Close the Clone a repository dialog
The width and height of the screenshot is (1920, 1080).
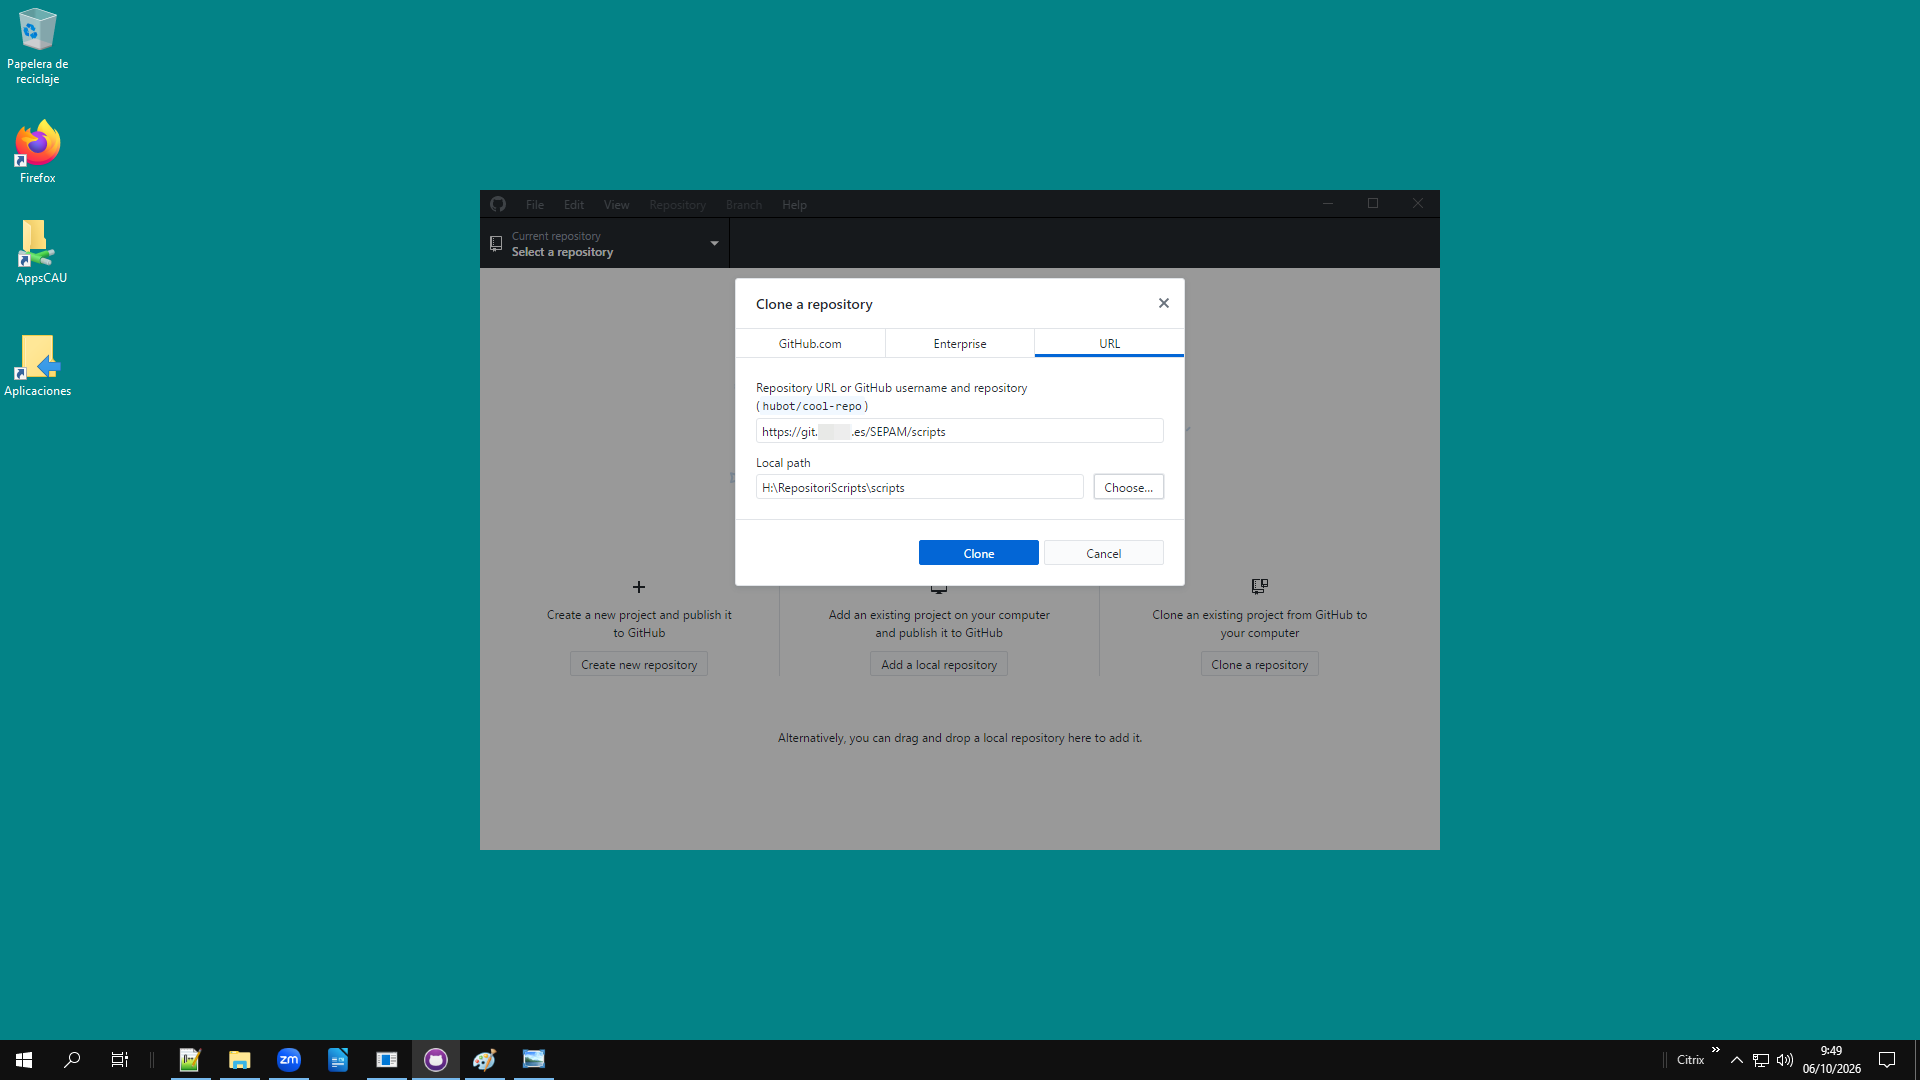1163,303
